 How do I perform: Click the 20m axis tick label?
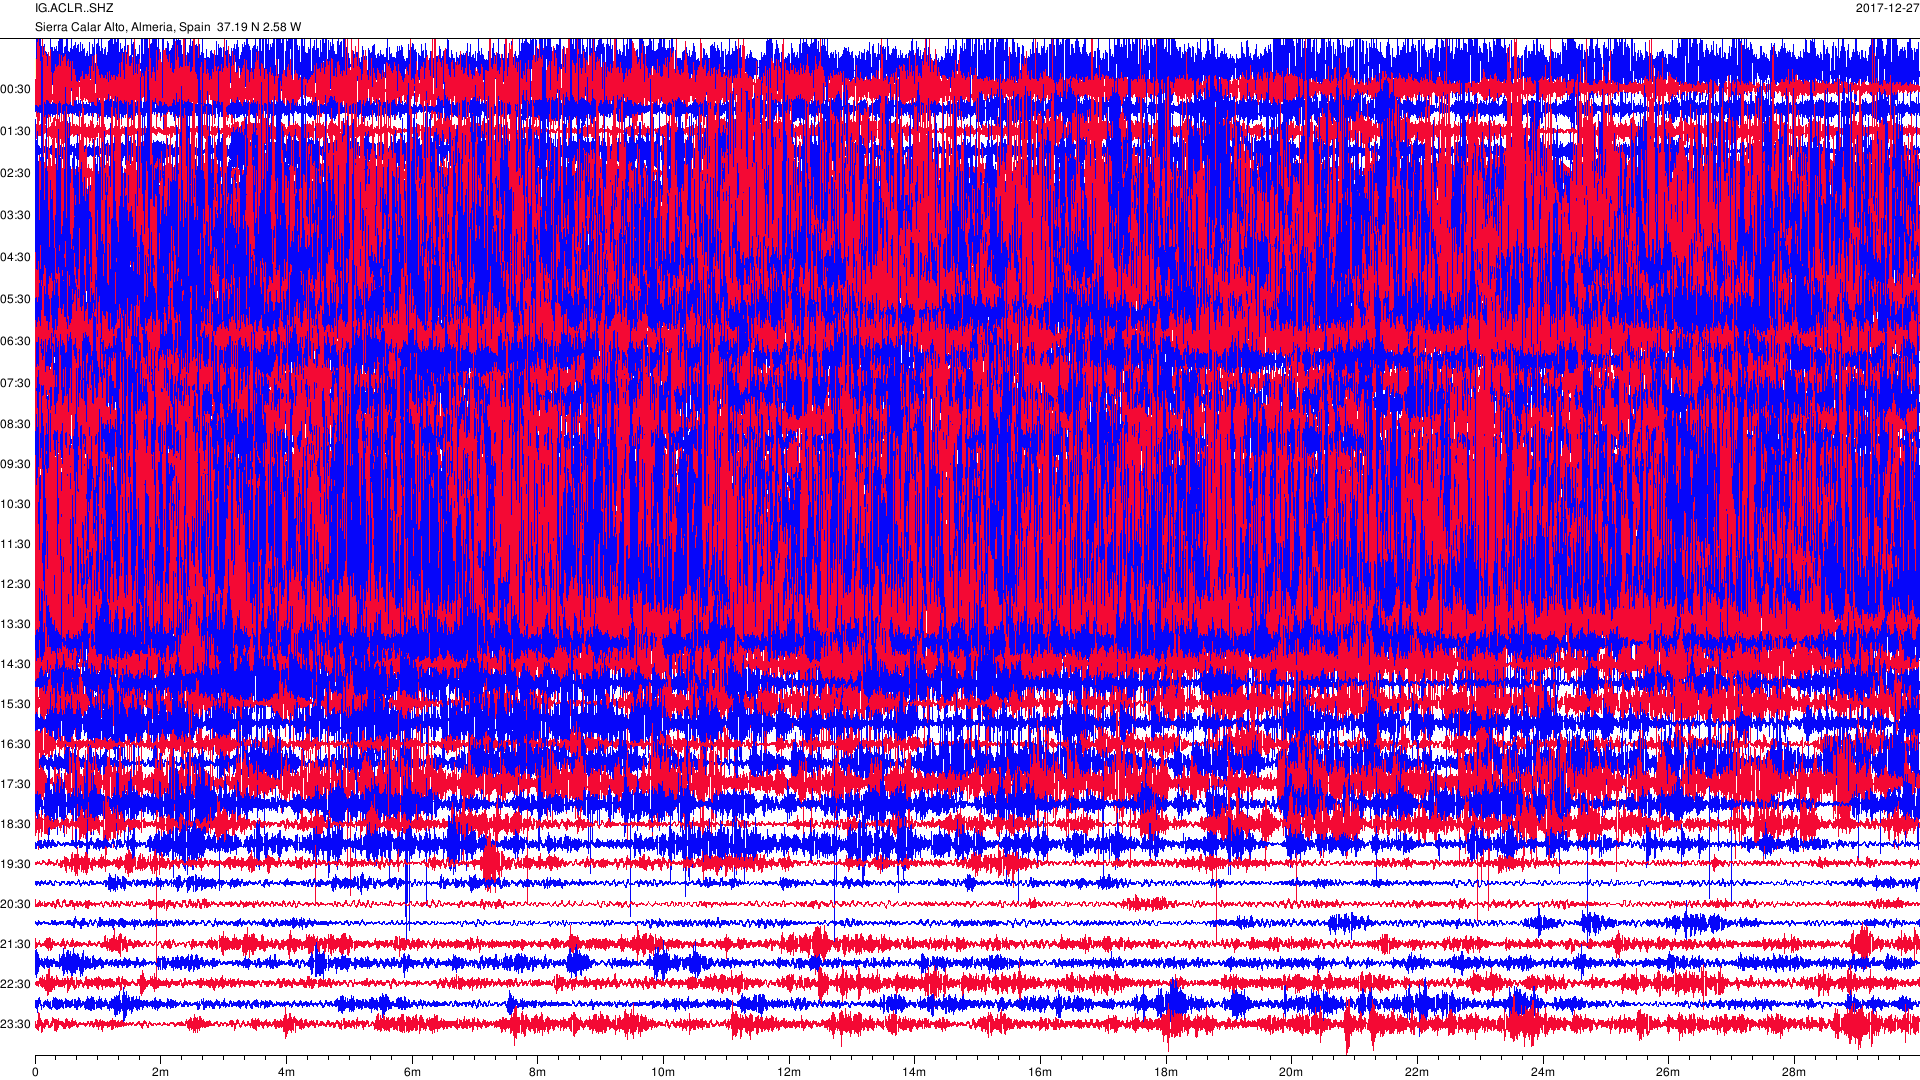tap(1291, 1072)
